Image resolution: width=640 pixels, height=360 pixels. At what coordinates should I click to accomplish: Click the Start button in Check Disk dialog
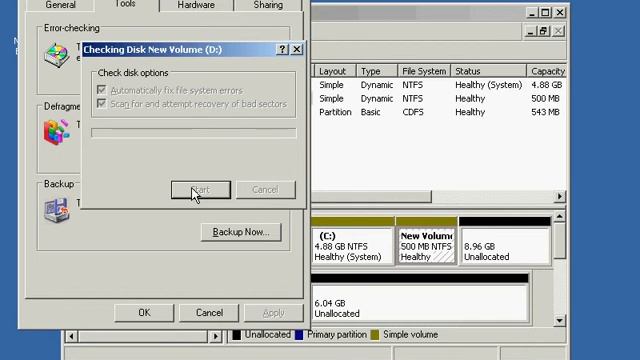point(201,190)
